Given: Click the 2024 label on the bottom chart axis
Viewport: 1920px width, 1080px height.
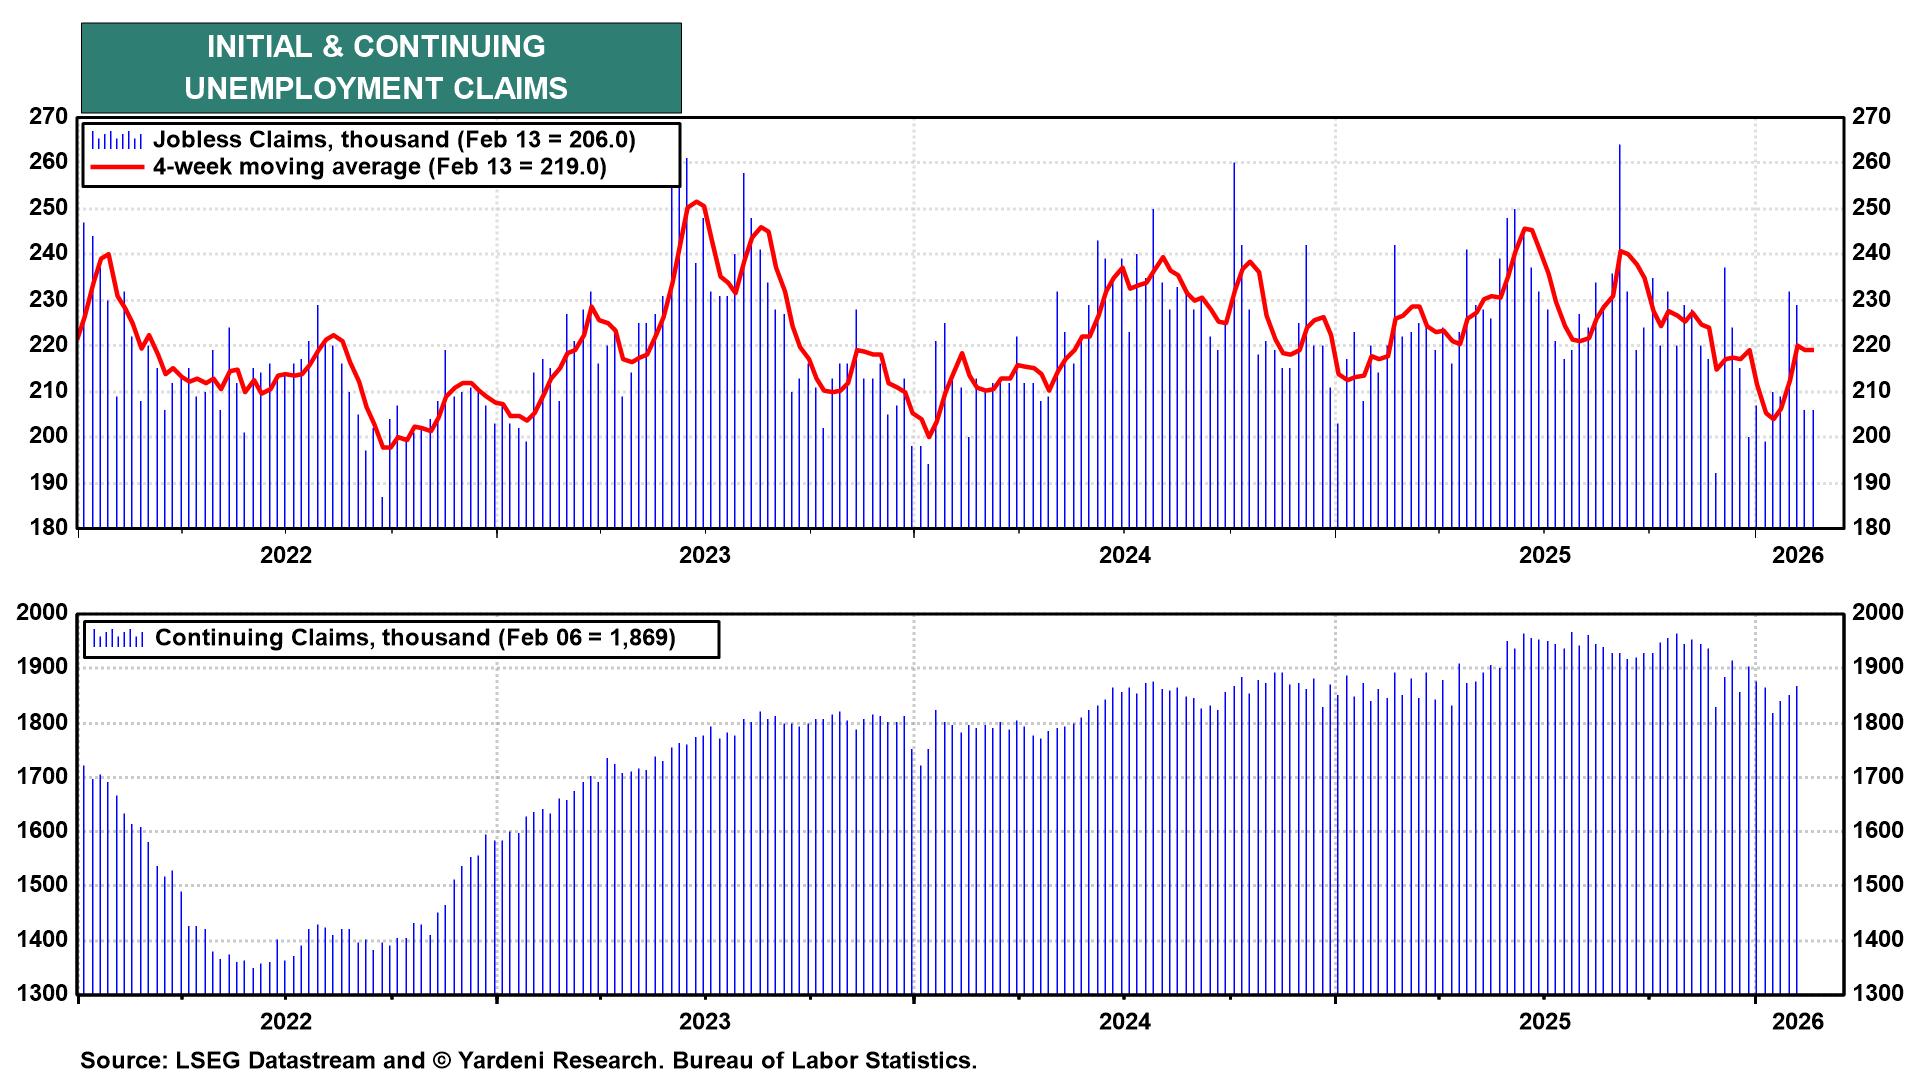Looking at the screenshot, I should pyautogui.click(x=1125, y=1022).
